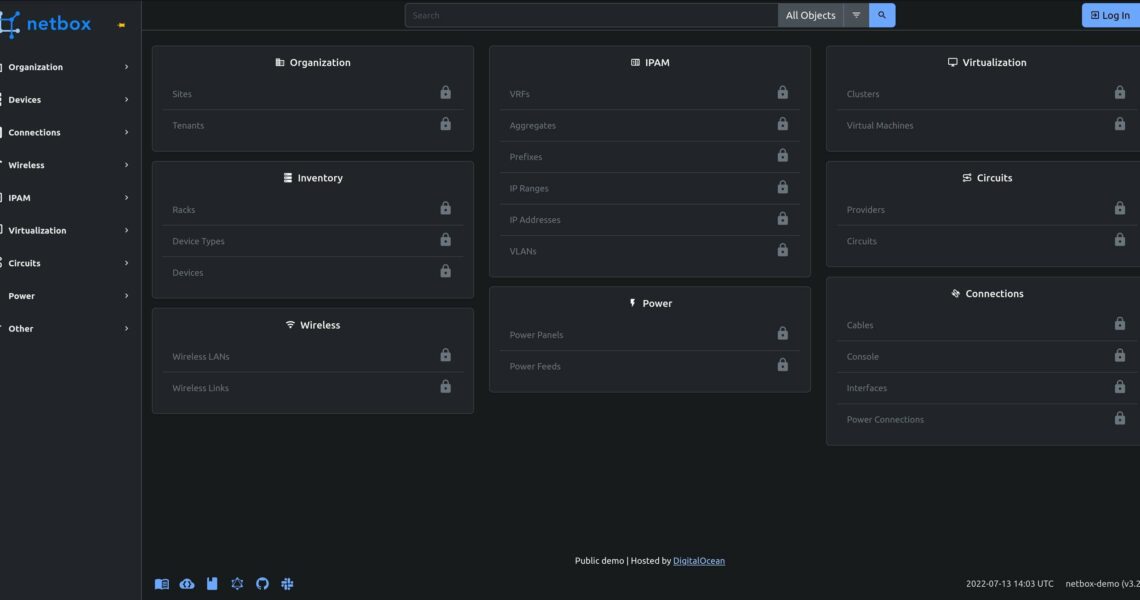The height and width of the screenshot is (600, 1140).
Task: Click the lock icon beside Sites
Action: click(445, 93)
